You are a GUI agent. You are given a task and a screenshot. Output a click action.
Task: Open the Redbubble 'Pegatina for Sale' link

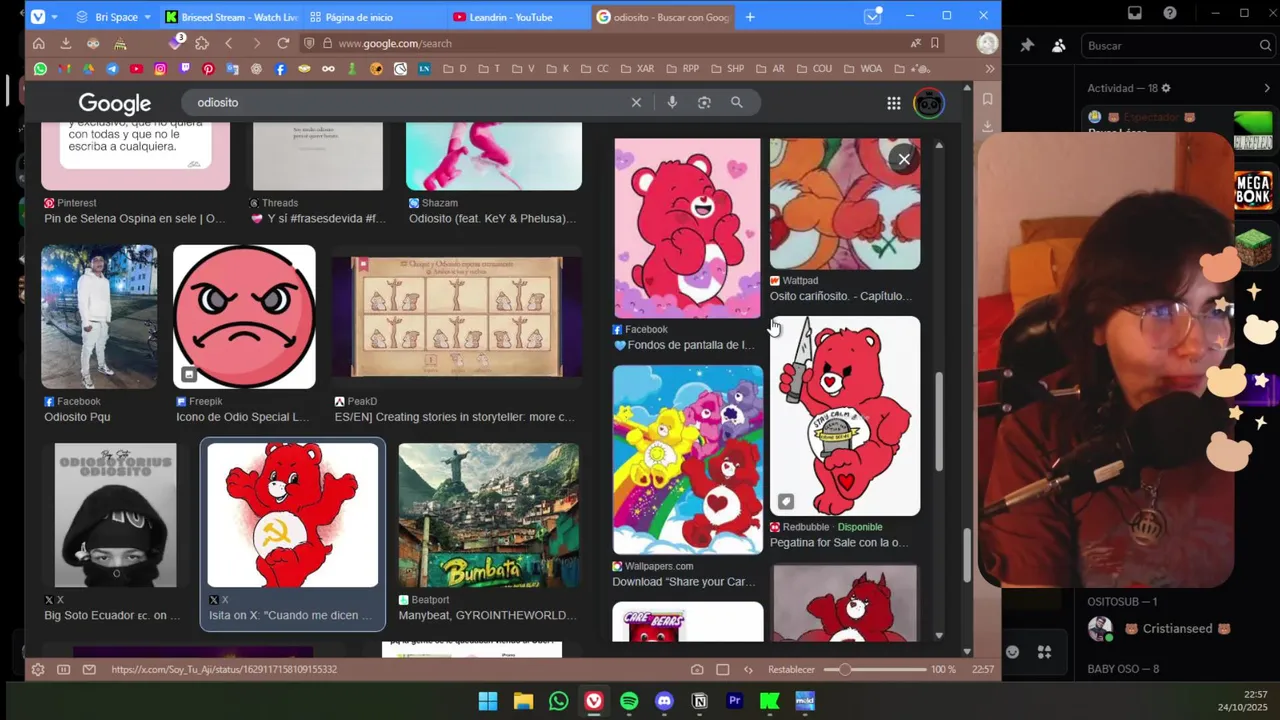[x=840, y=543]
